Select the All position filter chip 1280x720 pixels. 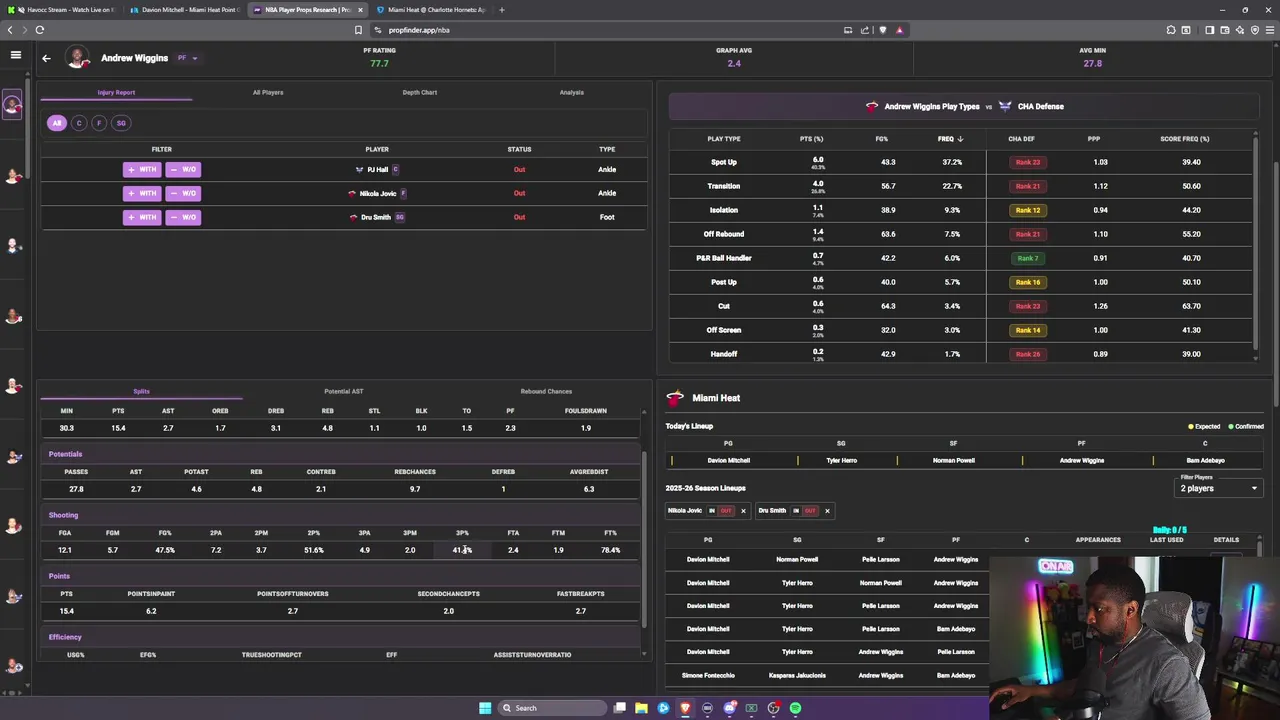(57, 123)
